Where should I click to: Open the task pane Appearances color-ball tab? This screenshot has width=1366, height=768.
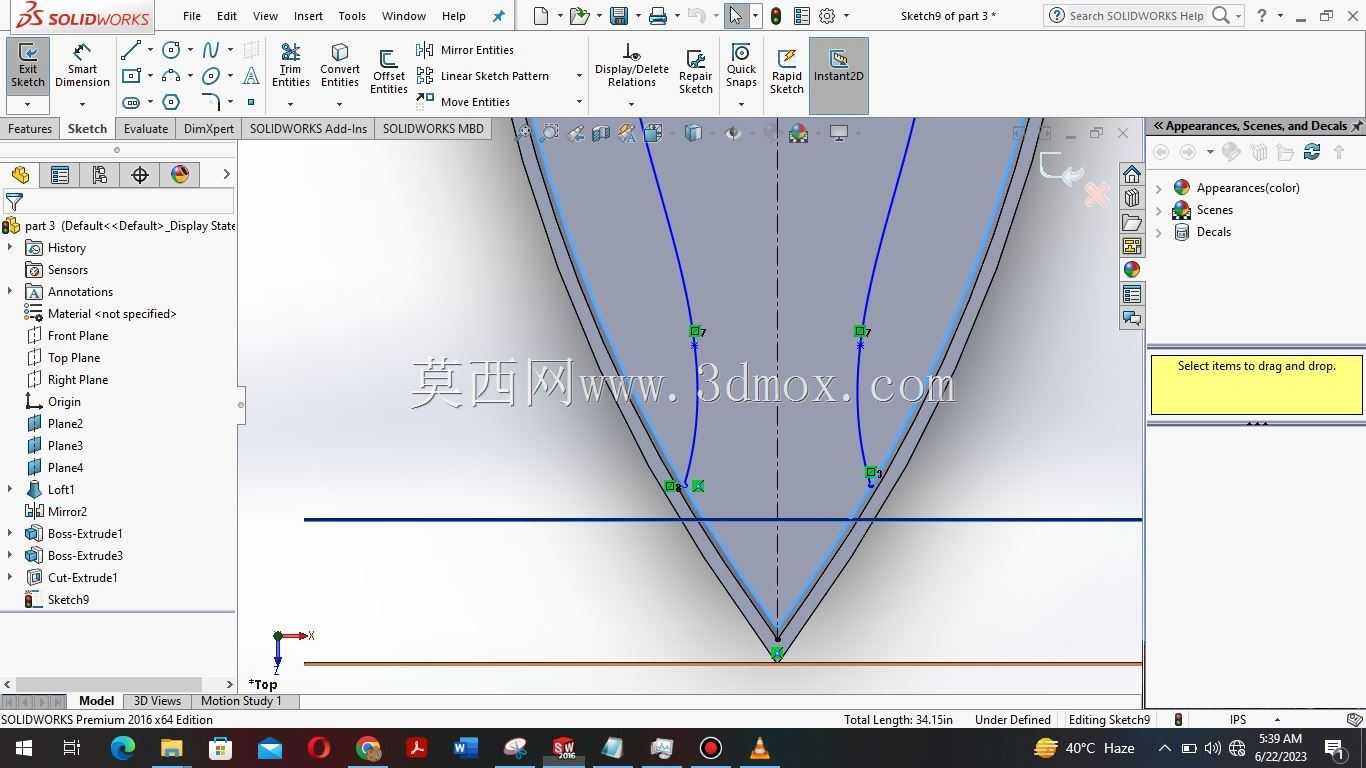pos(1132,270)
